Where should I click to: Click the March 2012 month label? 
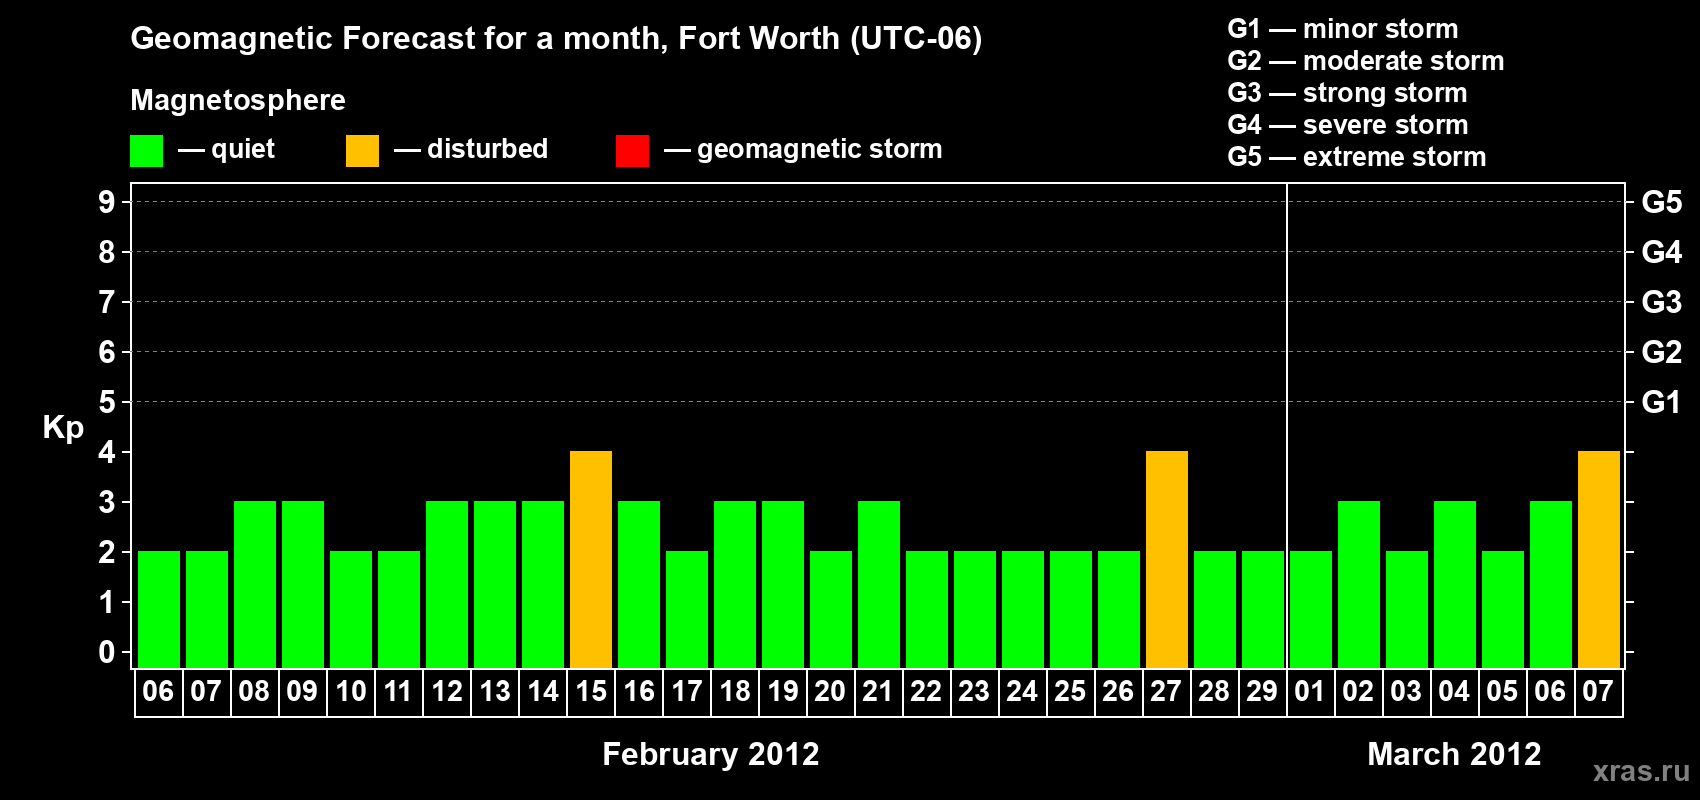tap(1454, 754)
